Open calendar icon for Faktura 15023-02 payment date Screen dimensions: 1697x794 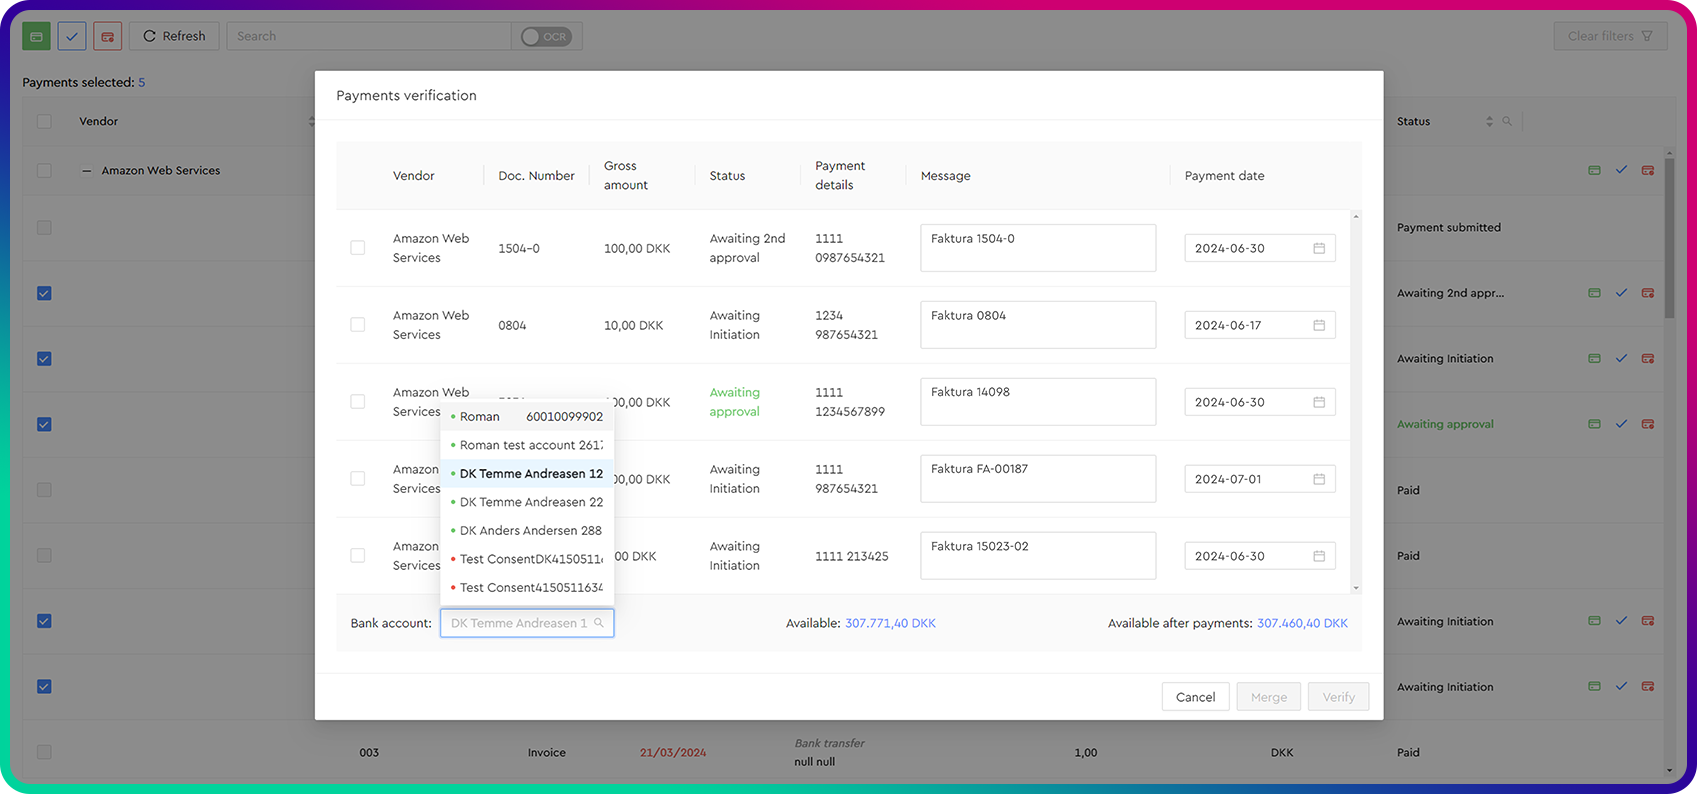1319,556
